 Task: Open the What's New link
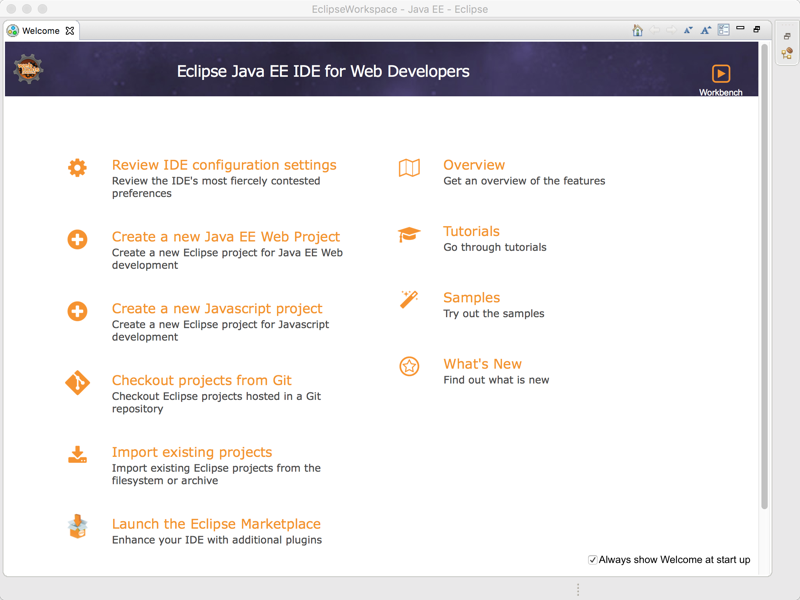[483, 364]
